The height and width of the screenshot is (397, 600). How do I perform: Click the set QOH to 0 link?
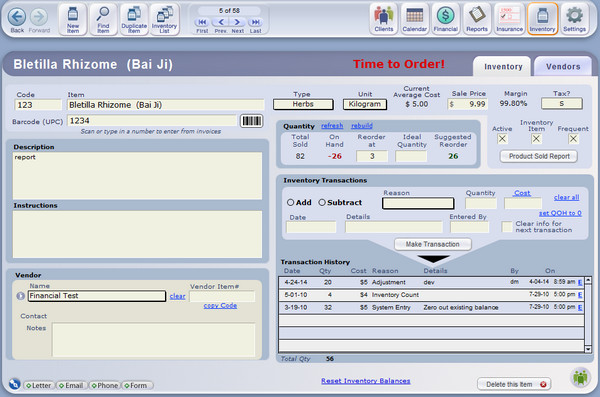[x=560, y=213]
